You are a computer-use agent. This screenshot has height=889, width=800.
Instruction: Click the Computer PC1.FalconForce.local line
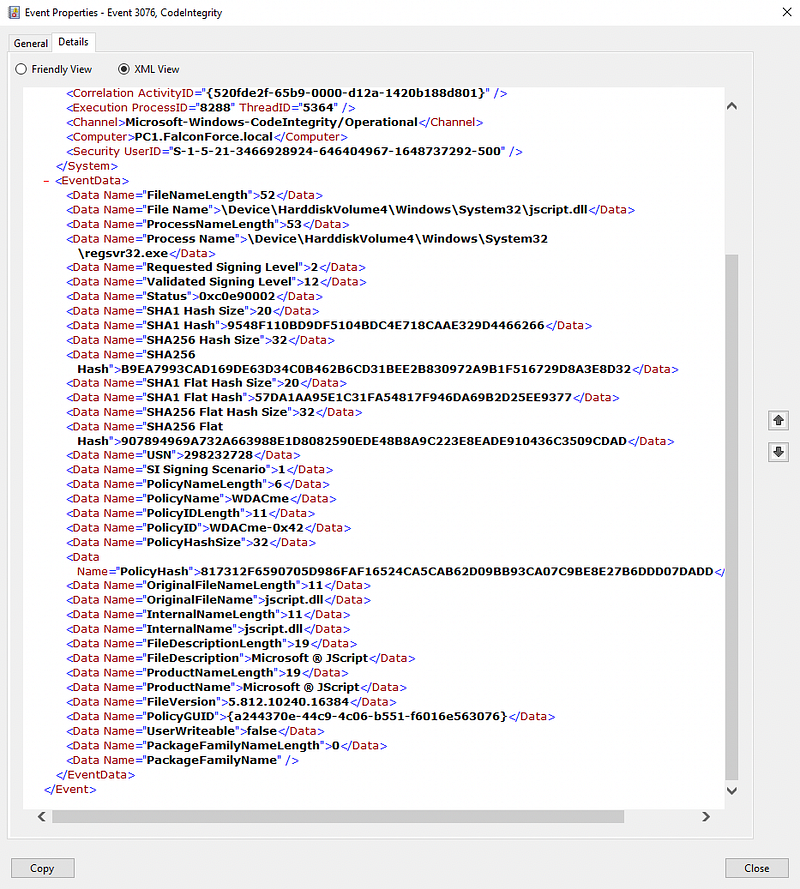pyautogui.click(x=207, y=137)
